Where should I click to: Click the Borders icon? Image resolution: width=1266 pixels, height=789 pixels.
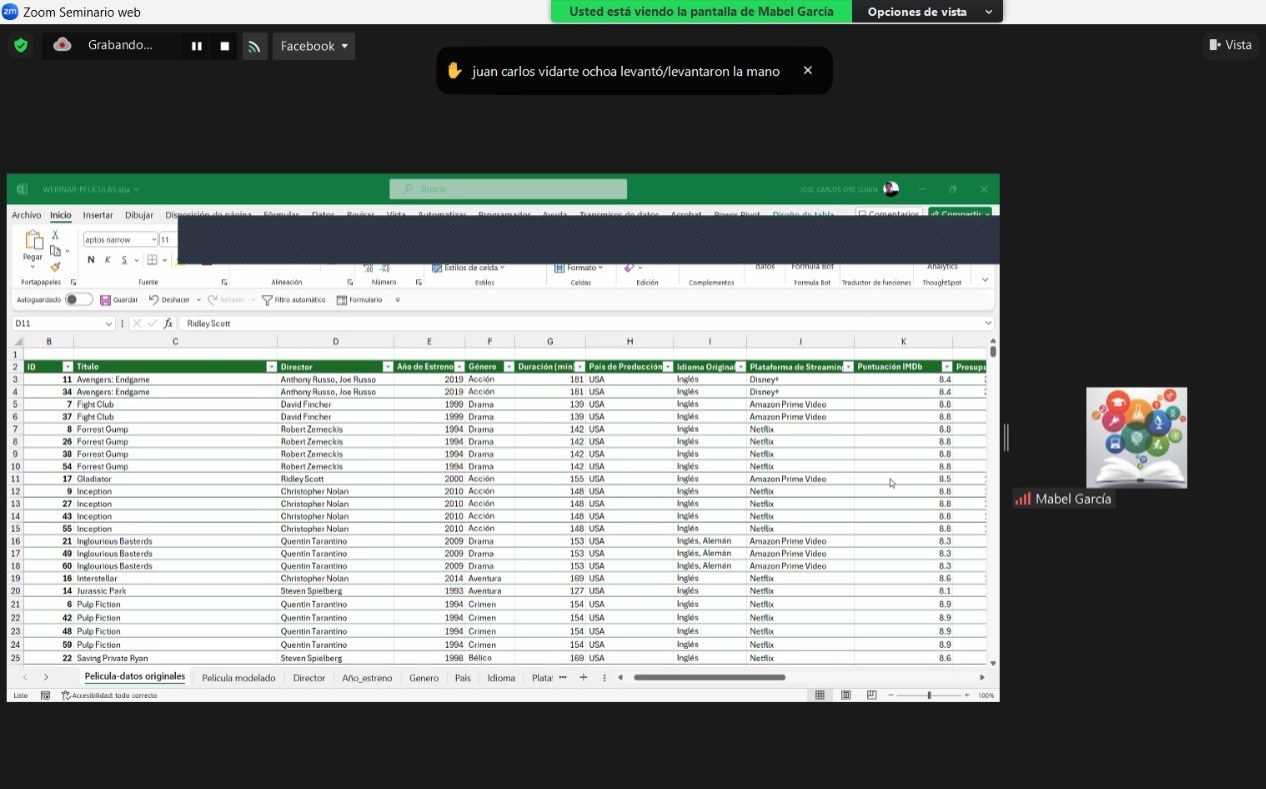pyautogui.click(x=153, y=260)
